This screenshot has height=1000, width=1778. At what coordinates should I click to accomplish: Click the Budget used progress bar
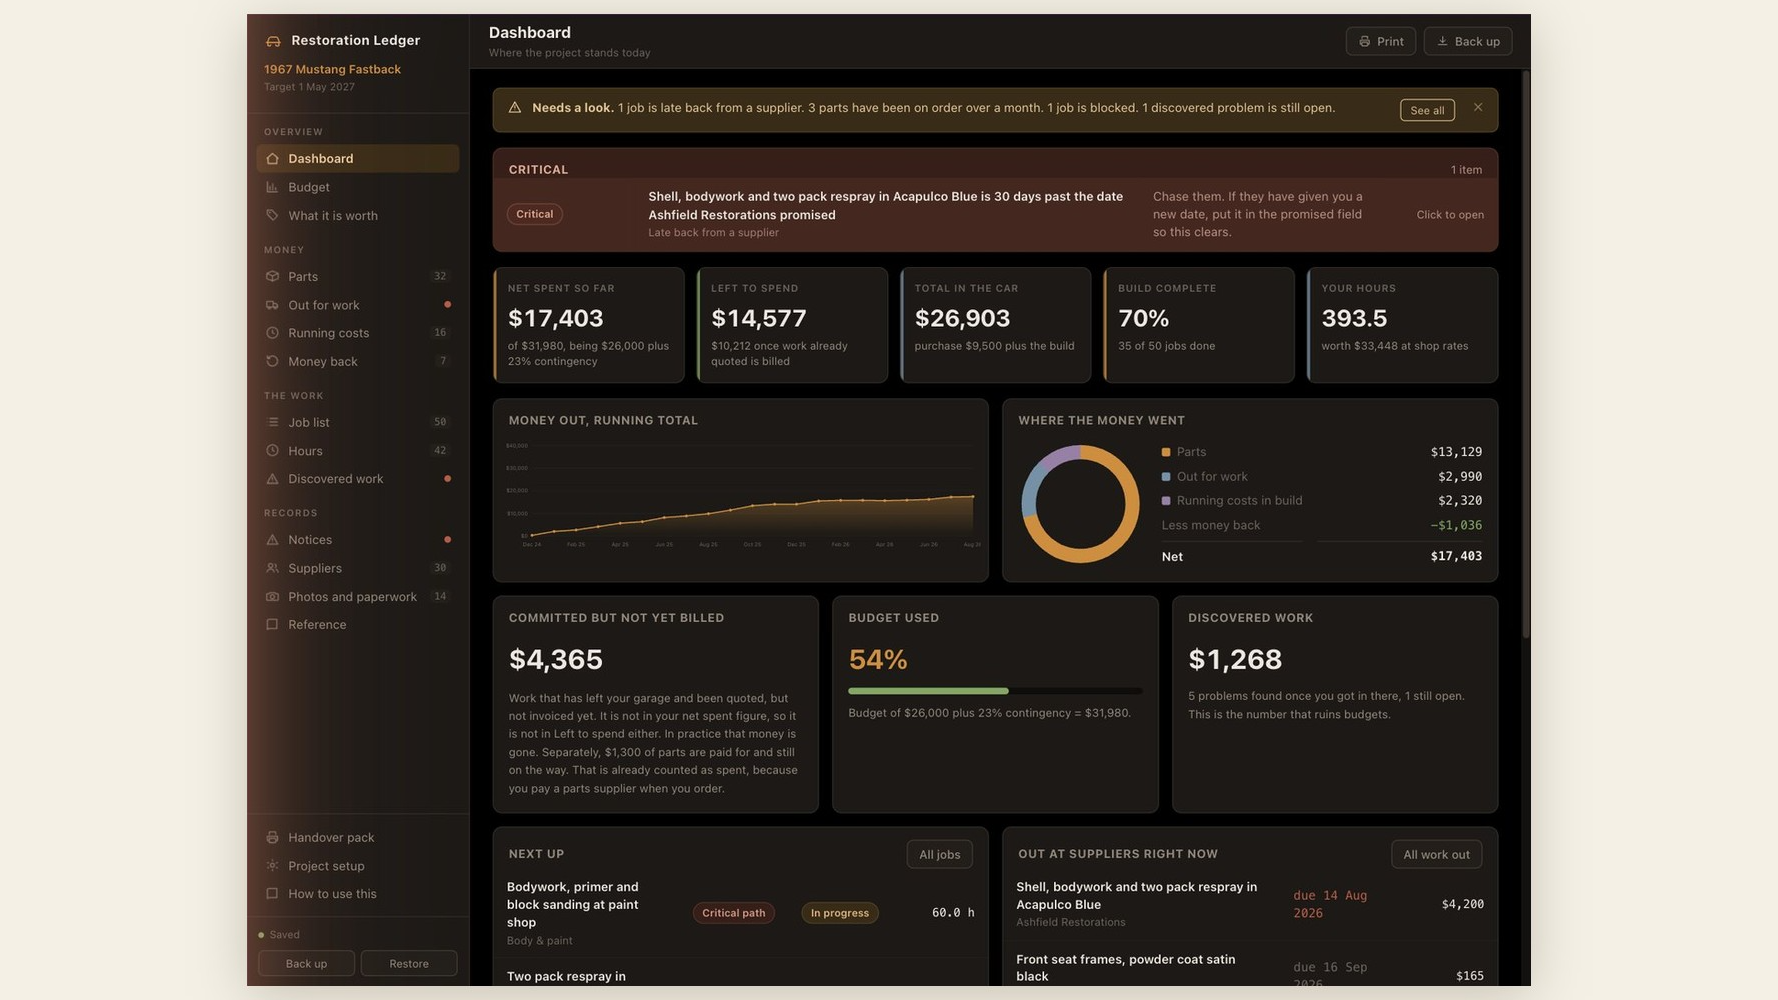tap(995, 691)
